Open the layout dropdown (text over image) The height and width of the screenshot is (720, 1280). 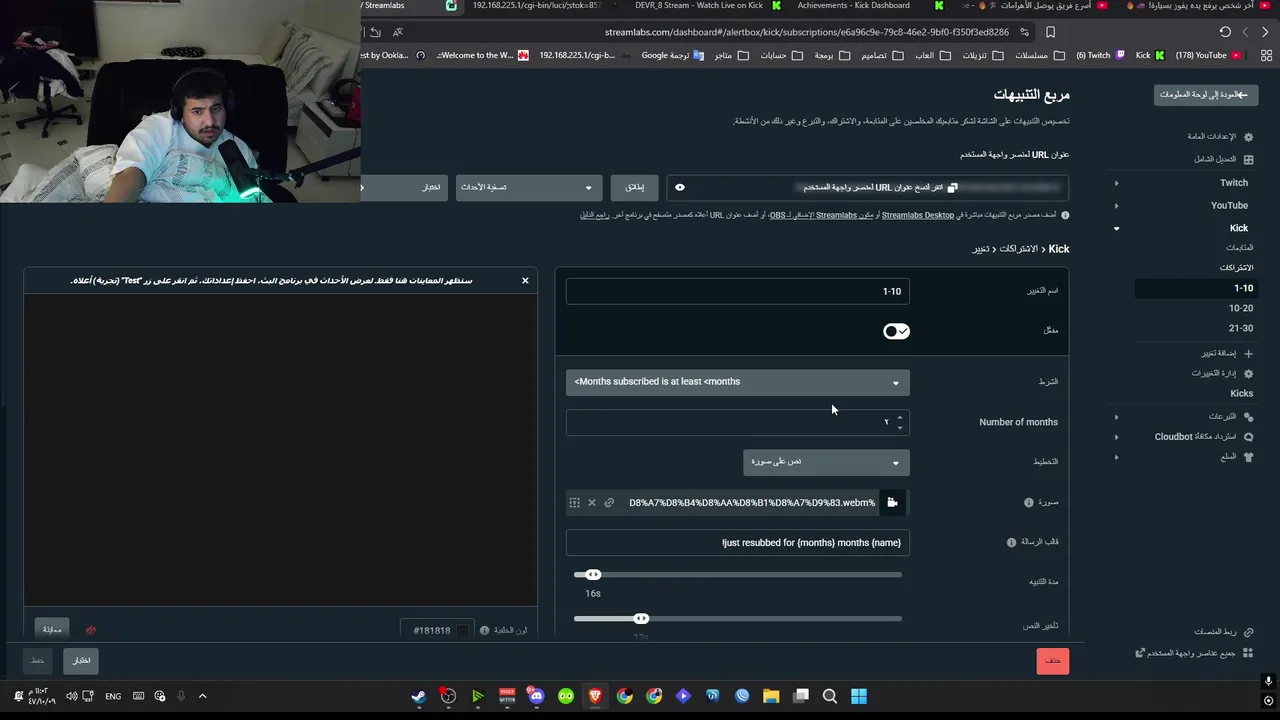tap(826, 462)
